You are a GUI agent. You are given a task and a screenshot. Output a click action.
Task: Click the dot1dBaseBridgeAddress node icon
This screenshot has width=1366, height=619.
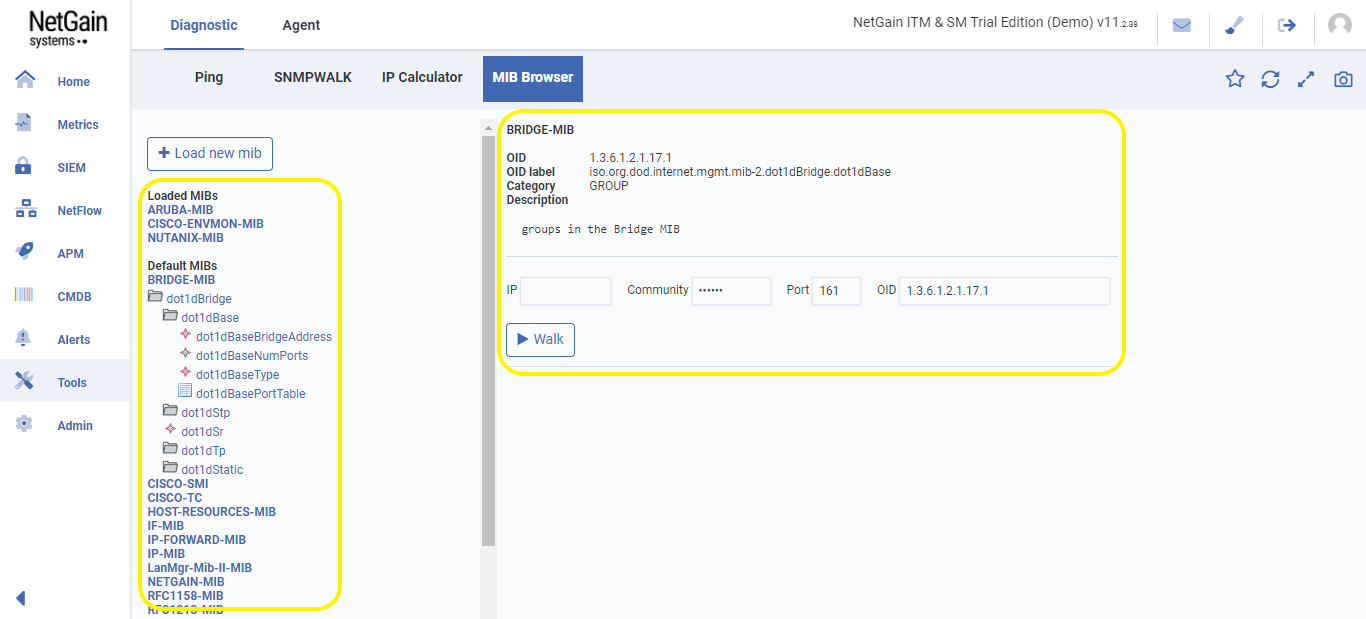point(185,335)
